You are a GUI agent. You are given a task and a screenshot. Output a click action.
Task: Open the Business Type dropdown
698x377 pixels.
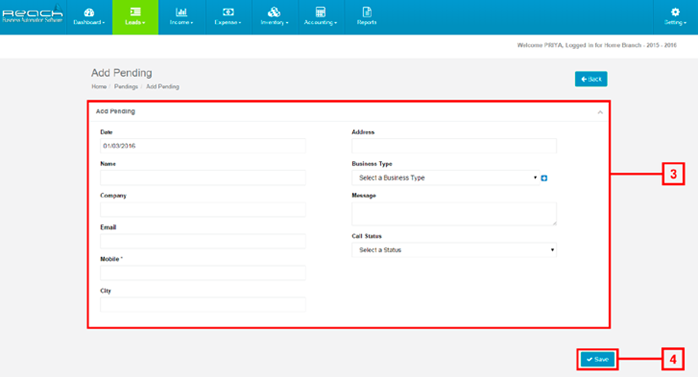pos(446,178)
